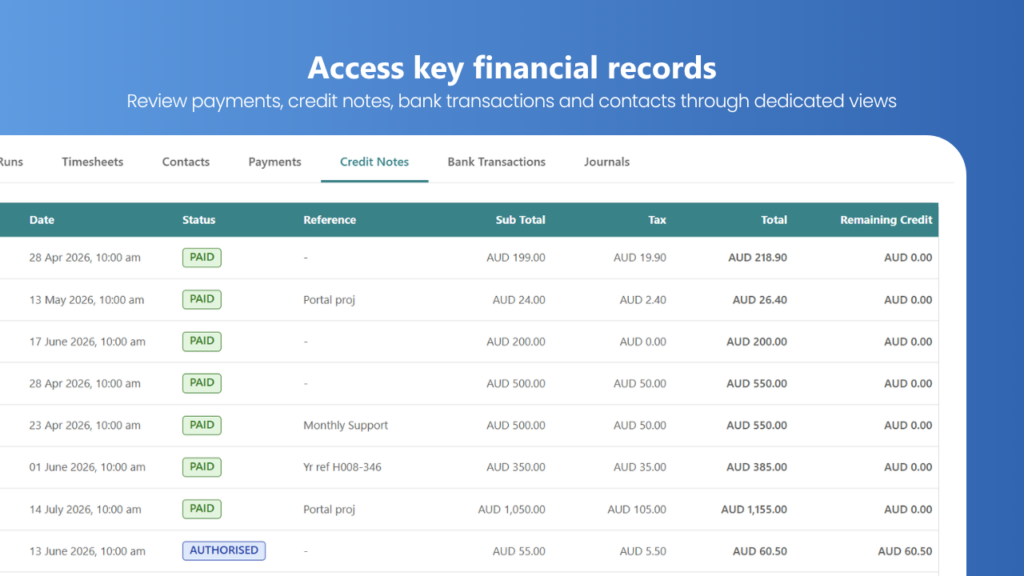Click the Remaining Credit column header
1024x576 pixels.
[x=886, y=220]
